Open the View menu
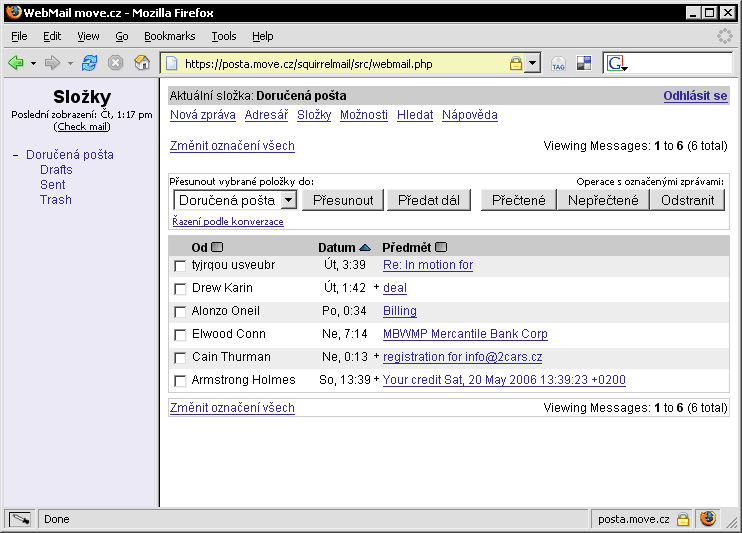Screen dimensions: 742x533 [88, 36]
